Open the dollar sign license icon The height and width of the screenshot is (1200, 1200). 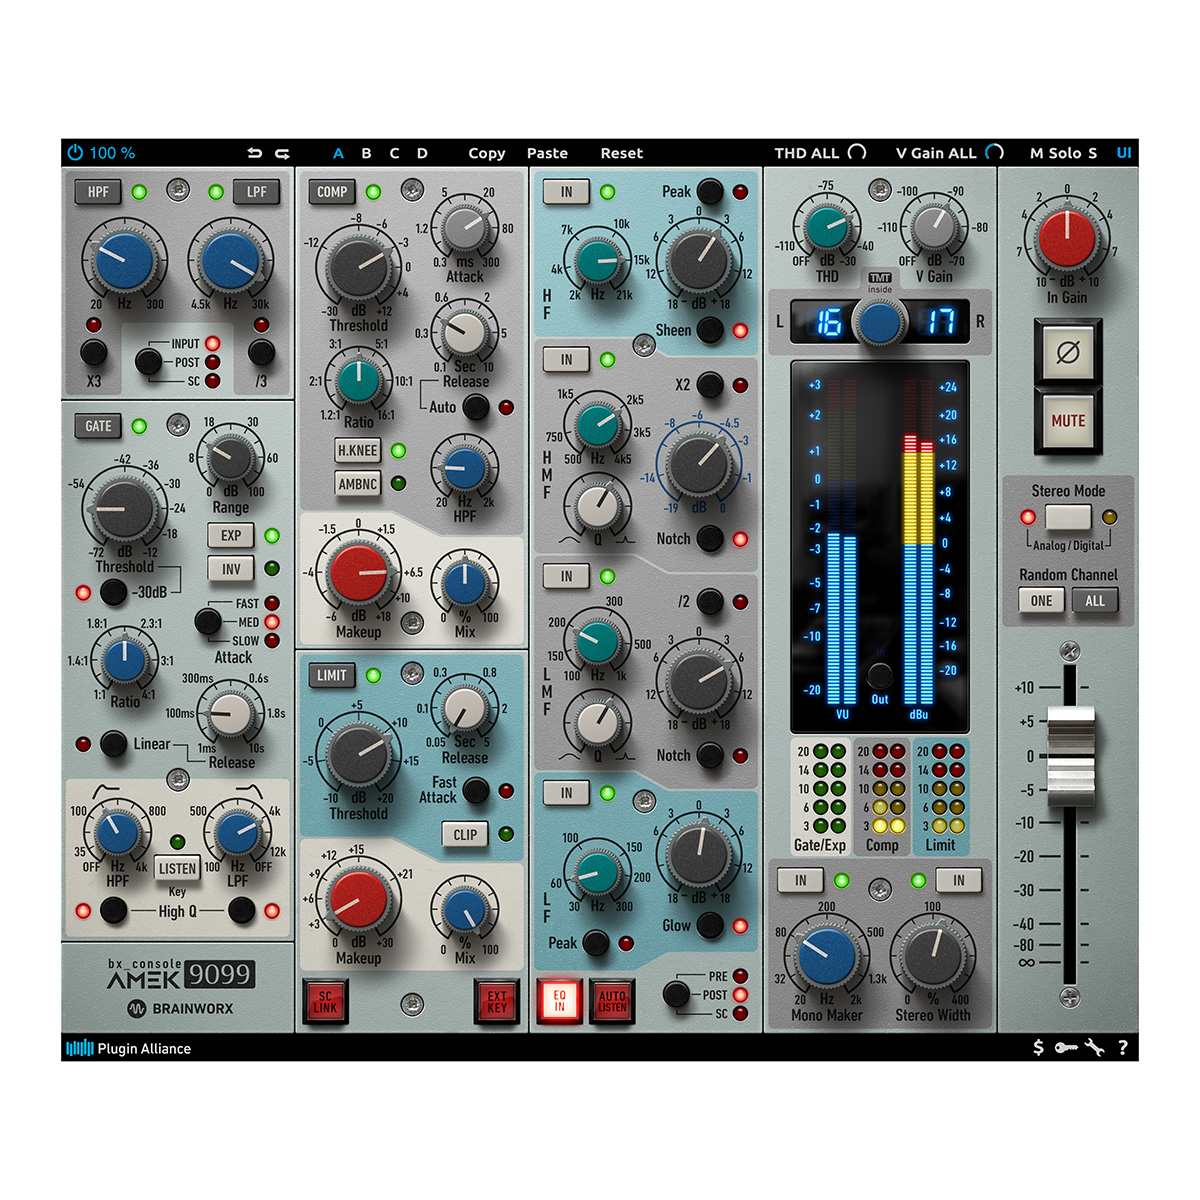click(x=1038, y=1047)
